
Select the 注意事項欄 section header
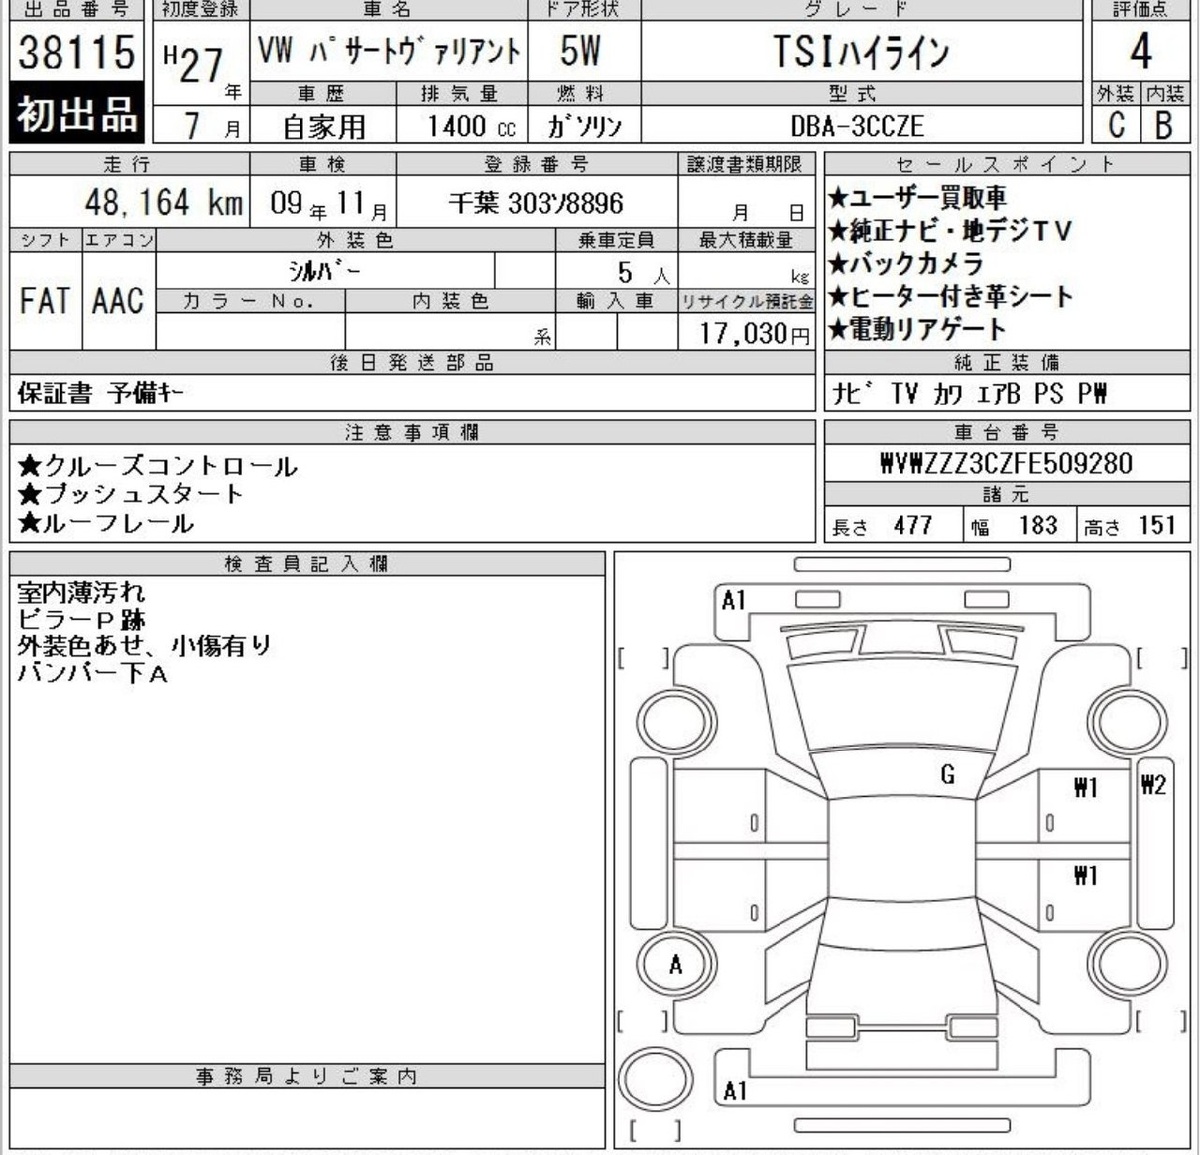point(412,432)
